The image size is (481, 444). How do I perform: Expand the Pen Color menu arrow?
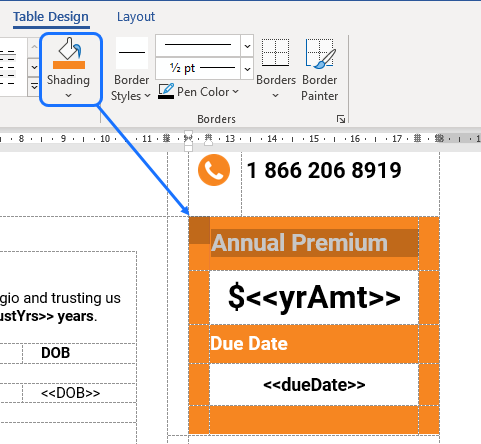236,91
